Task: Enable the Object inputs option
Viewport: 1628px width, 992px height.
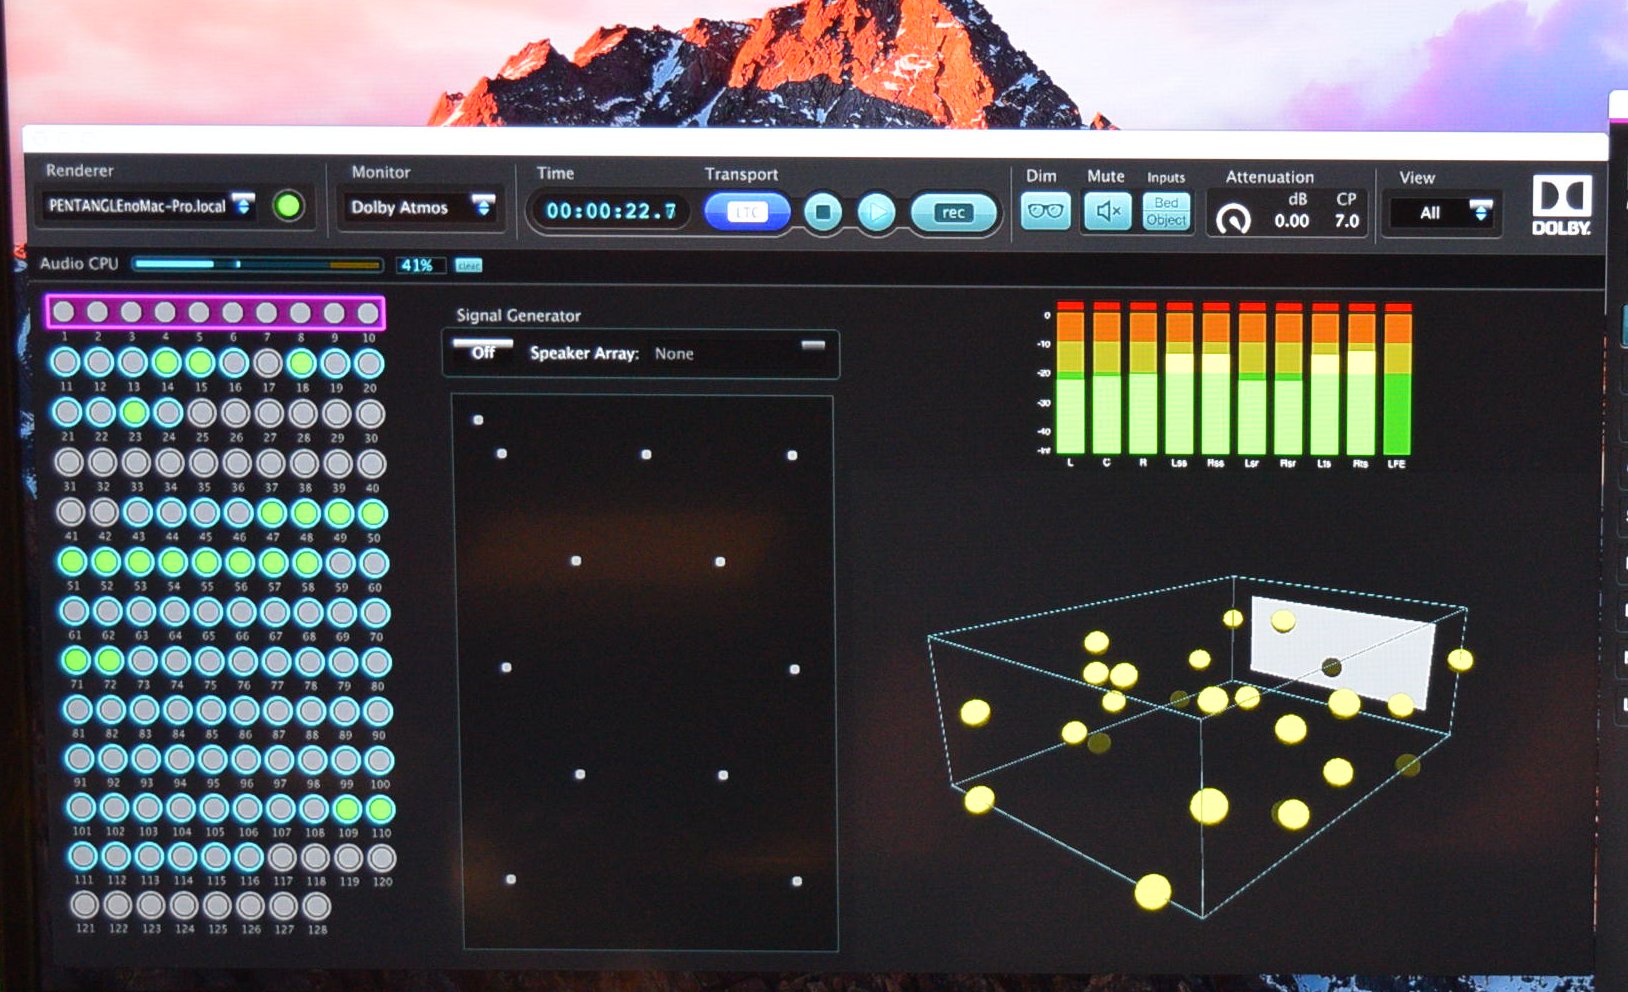Action: (1167, 221)
